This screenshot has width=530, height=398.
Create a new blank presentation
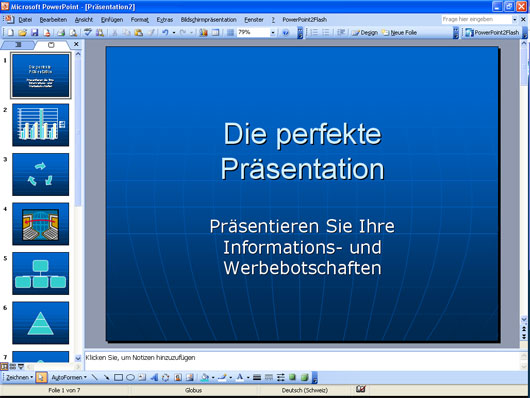pos(10,33)
